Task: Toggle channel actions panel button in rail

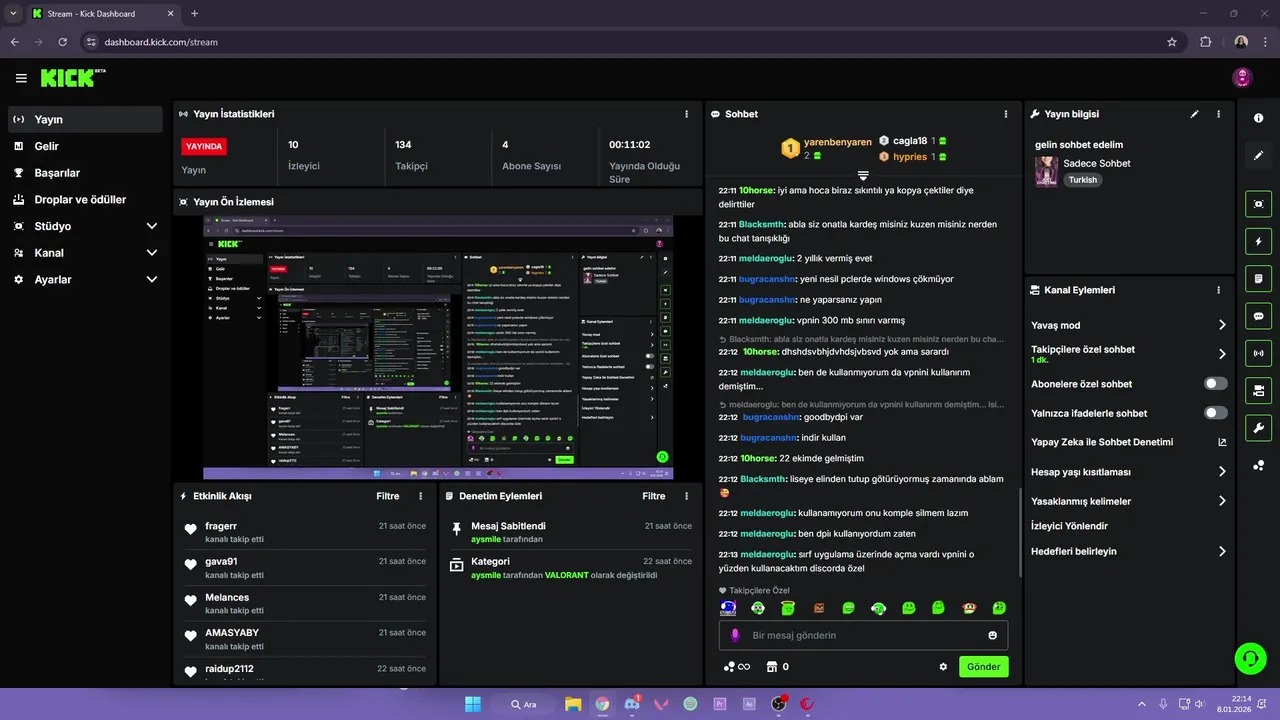Action: (x=1258, y=390)
